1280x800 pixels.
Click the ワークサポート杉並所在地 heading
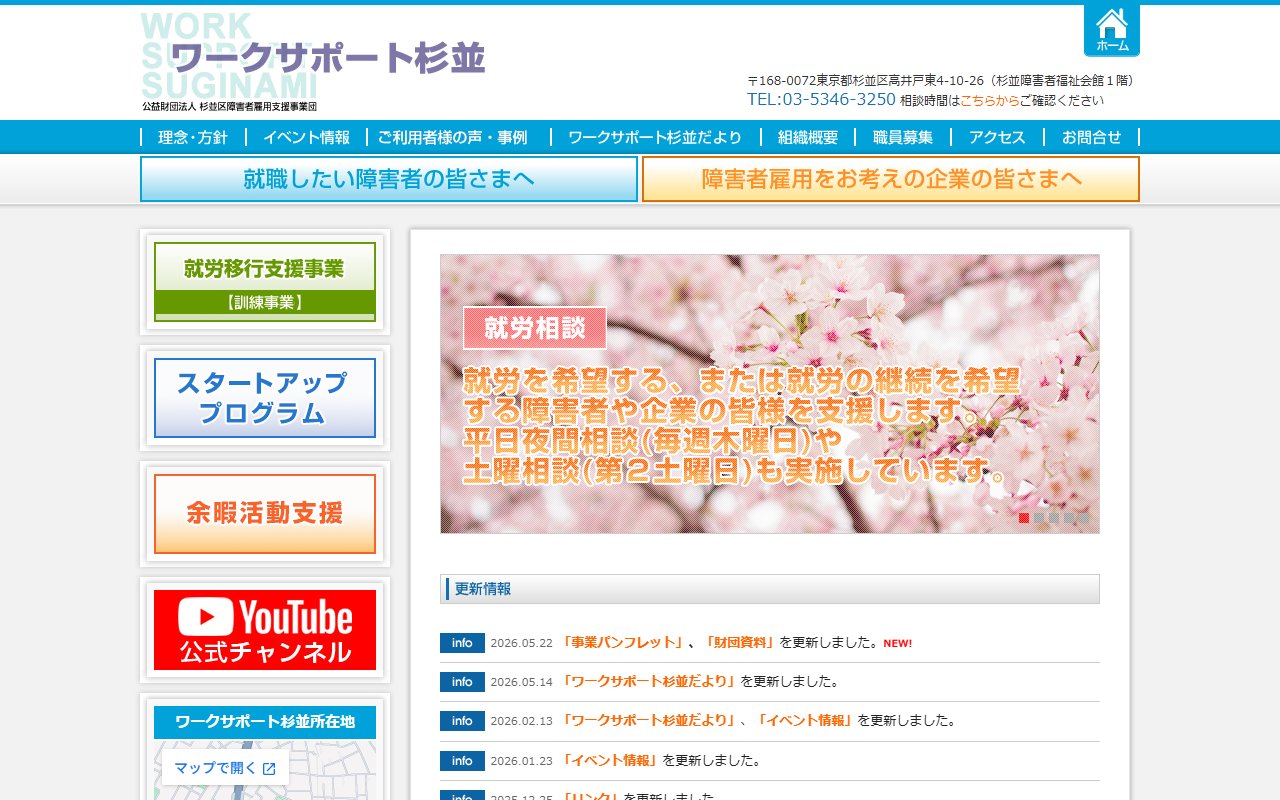(x=265, y=722)
